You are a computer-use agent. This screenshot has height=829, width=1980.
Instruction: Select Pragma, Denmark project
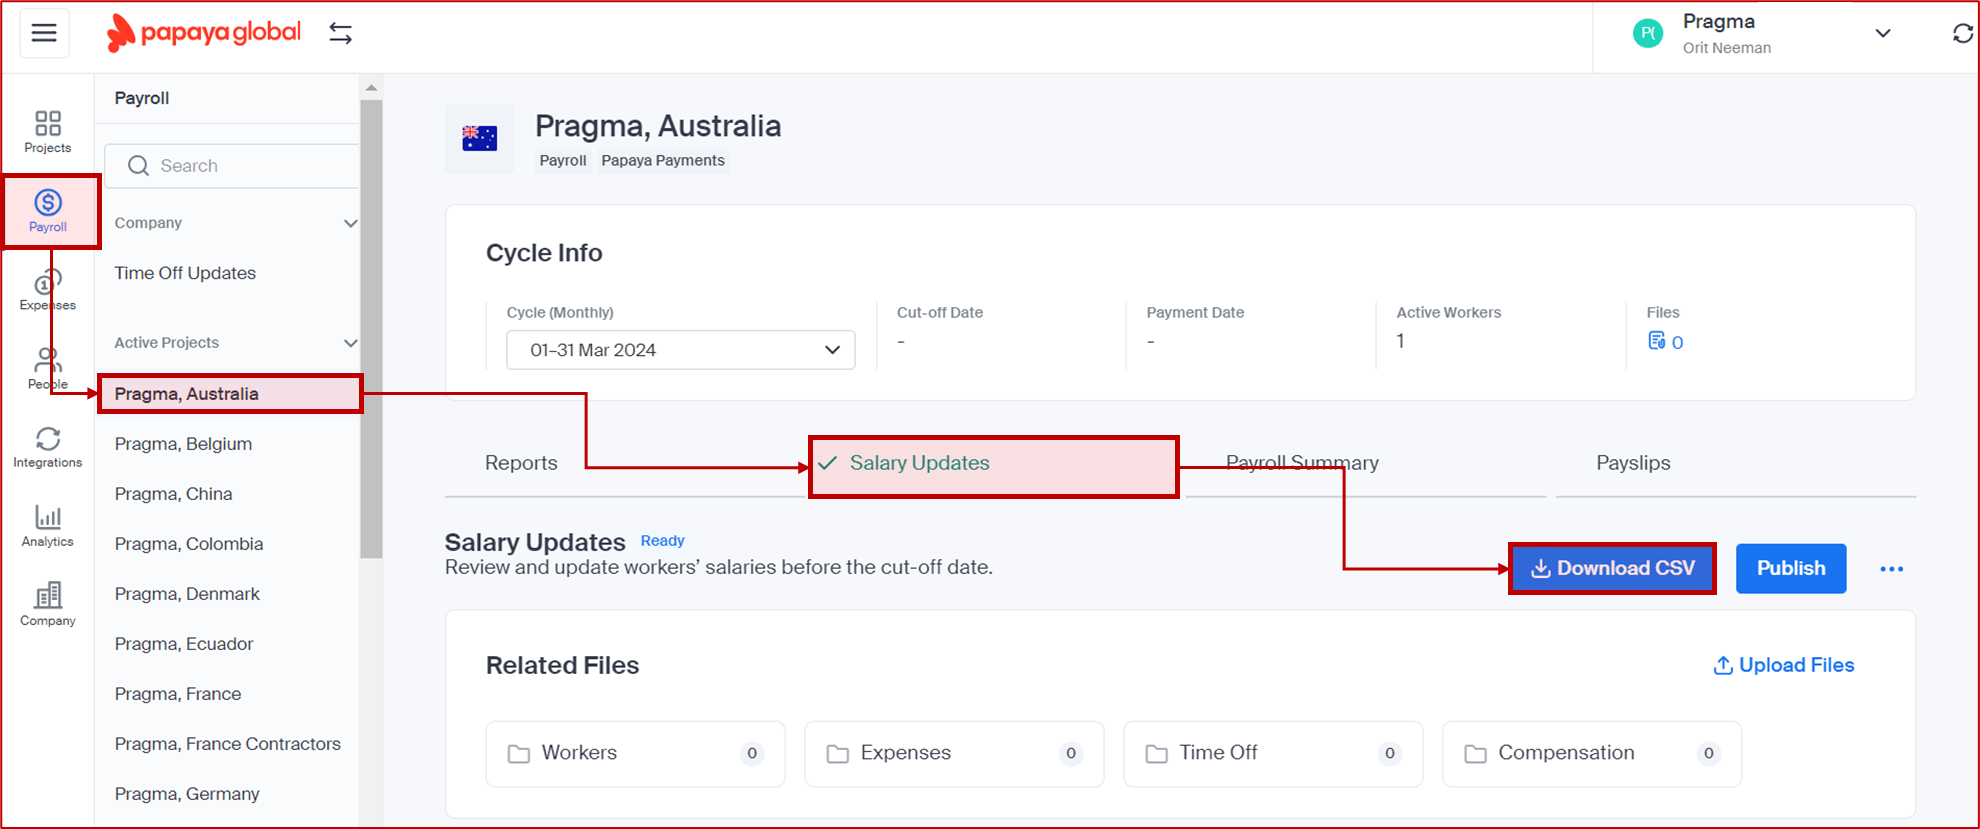(x=187, y=594)
